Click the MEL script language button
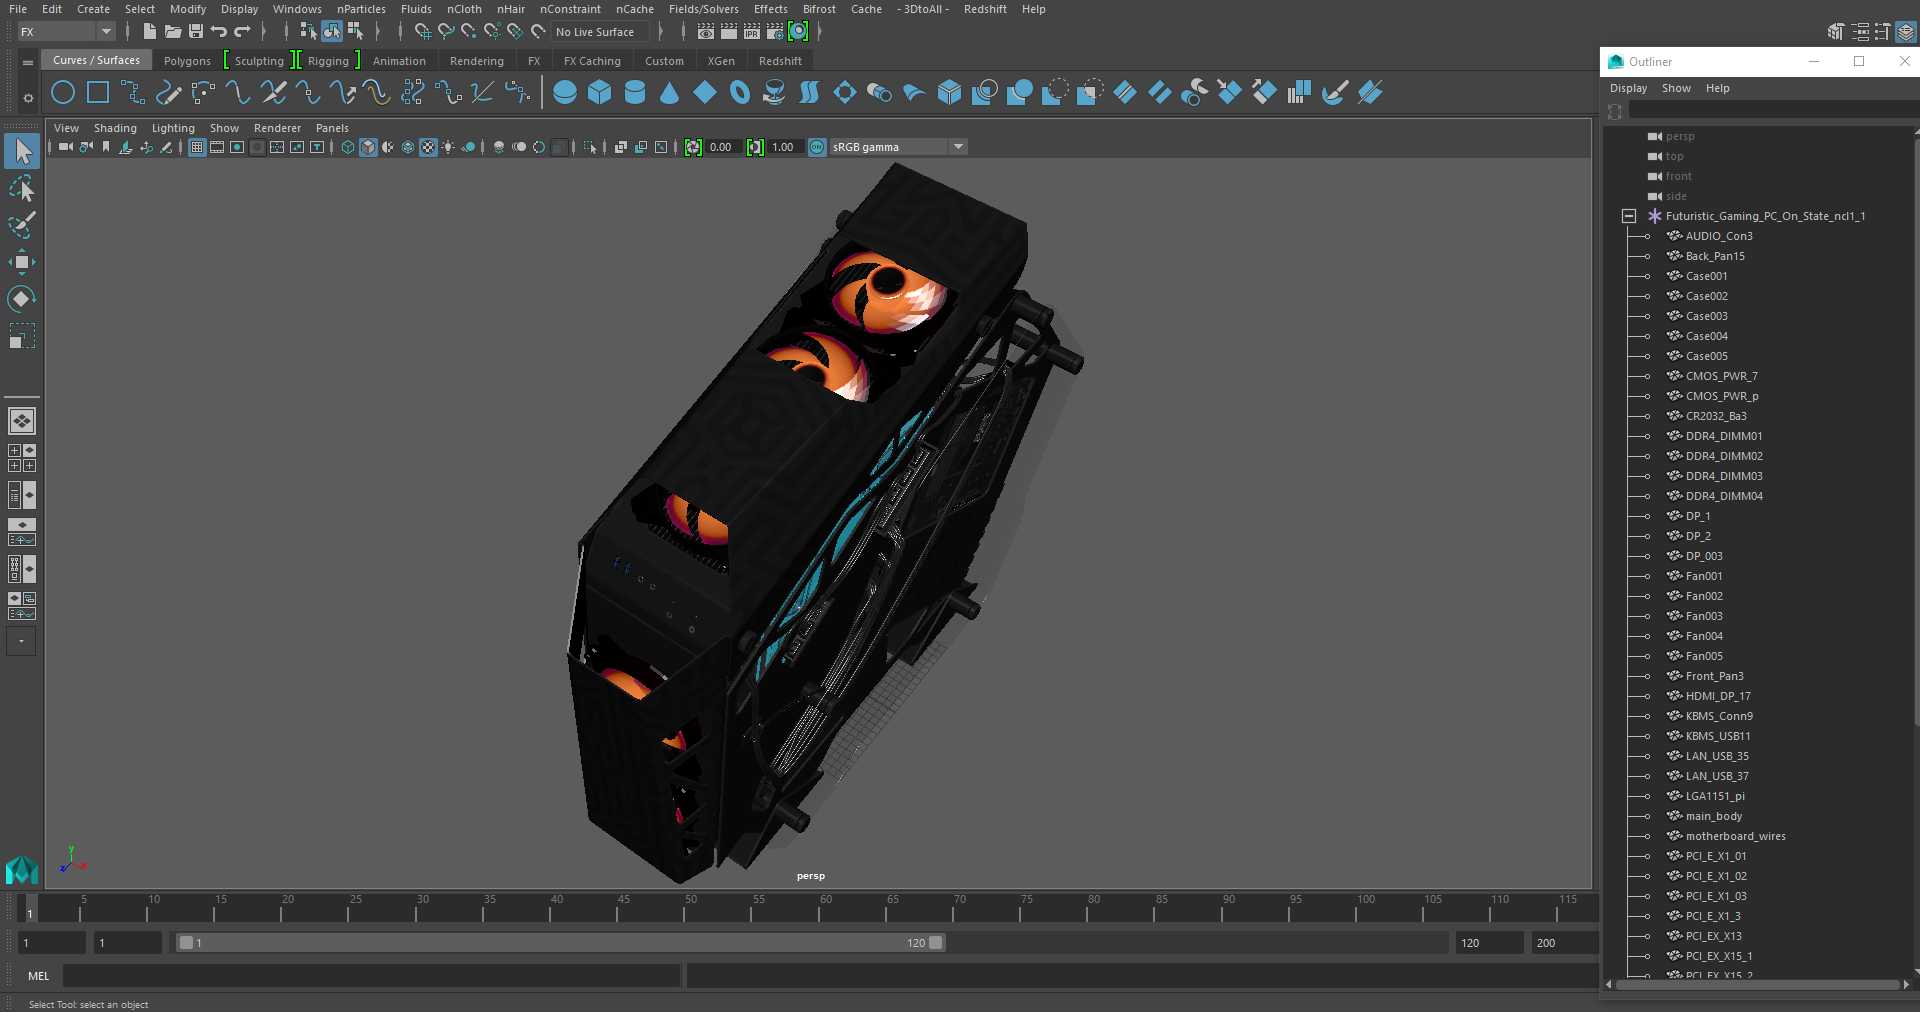The image size is (1920, 1012). (39, 976)
